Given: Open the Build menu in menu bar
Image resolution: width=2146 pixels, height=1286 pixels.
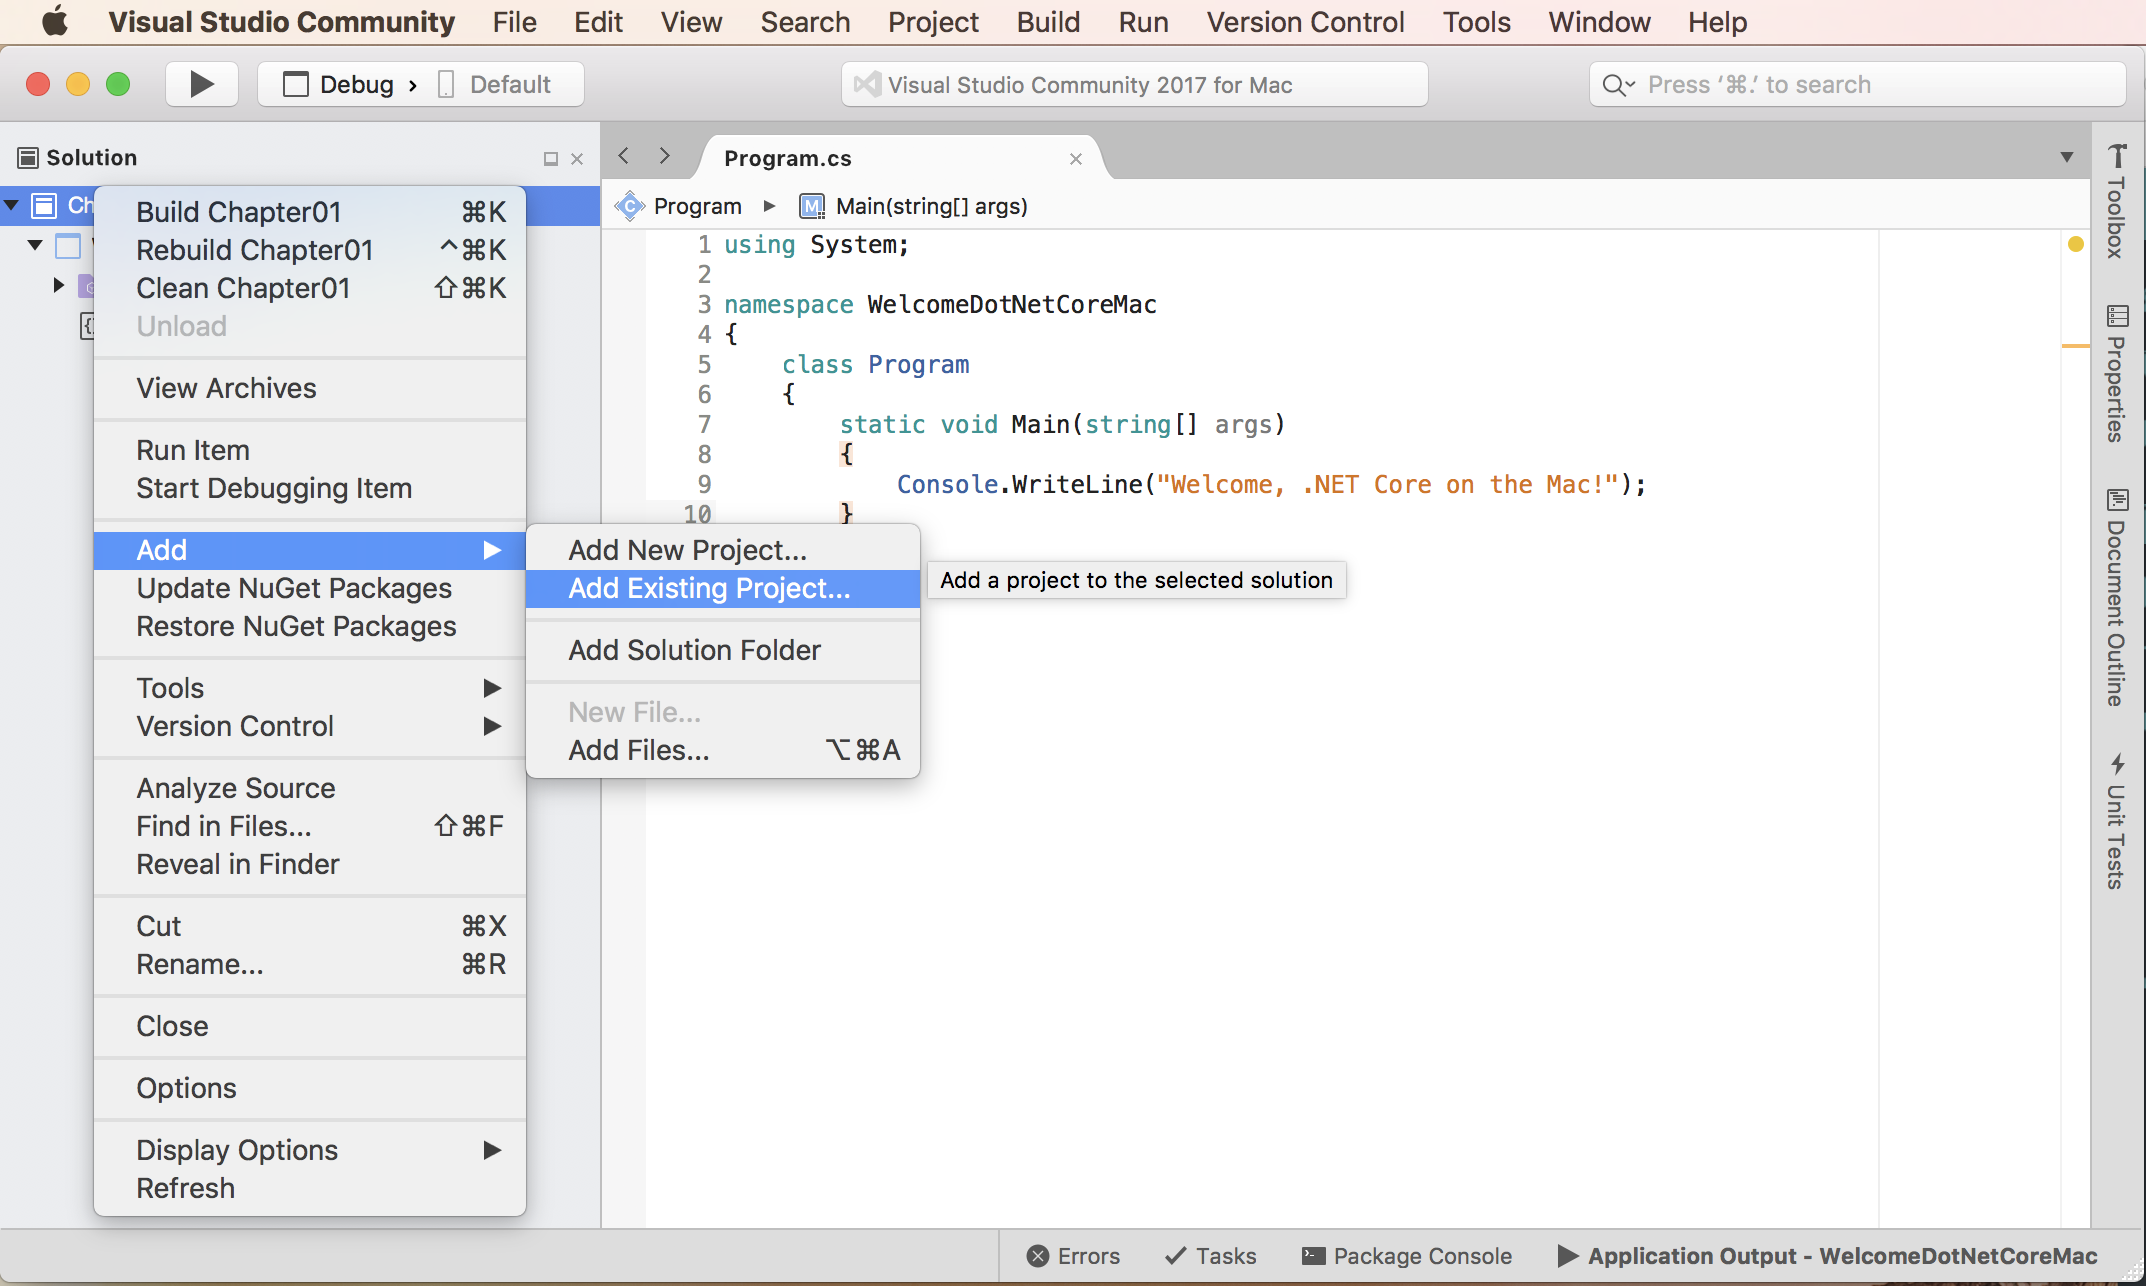Looking at the screenshot, I should click(1048, 22).
